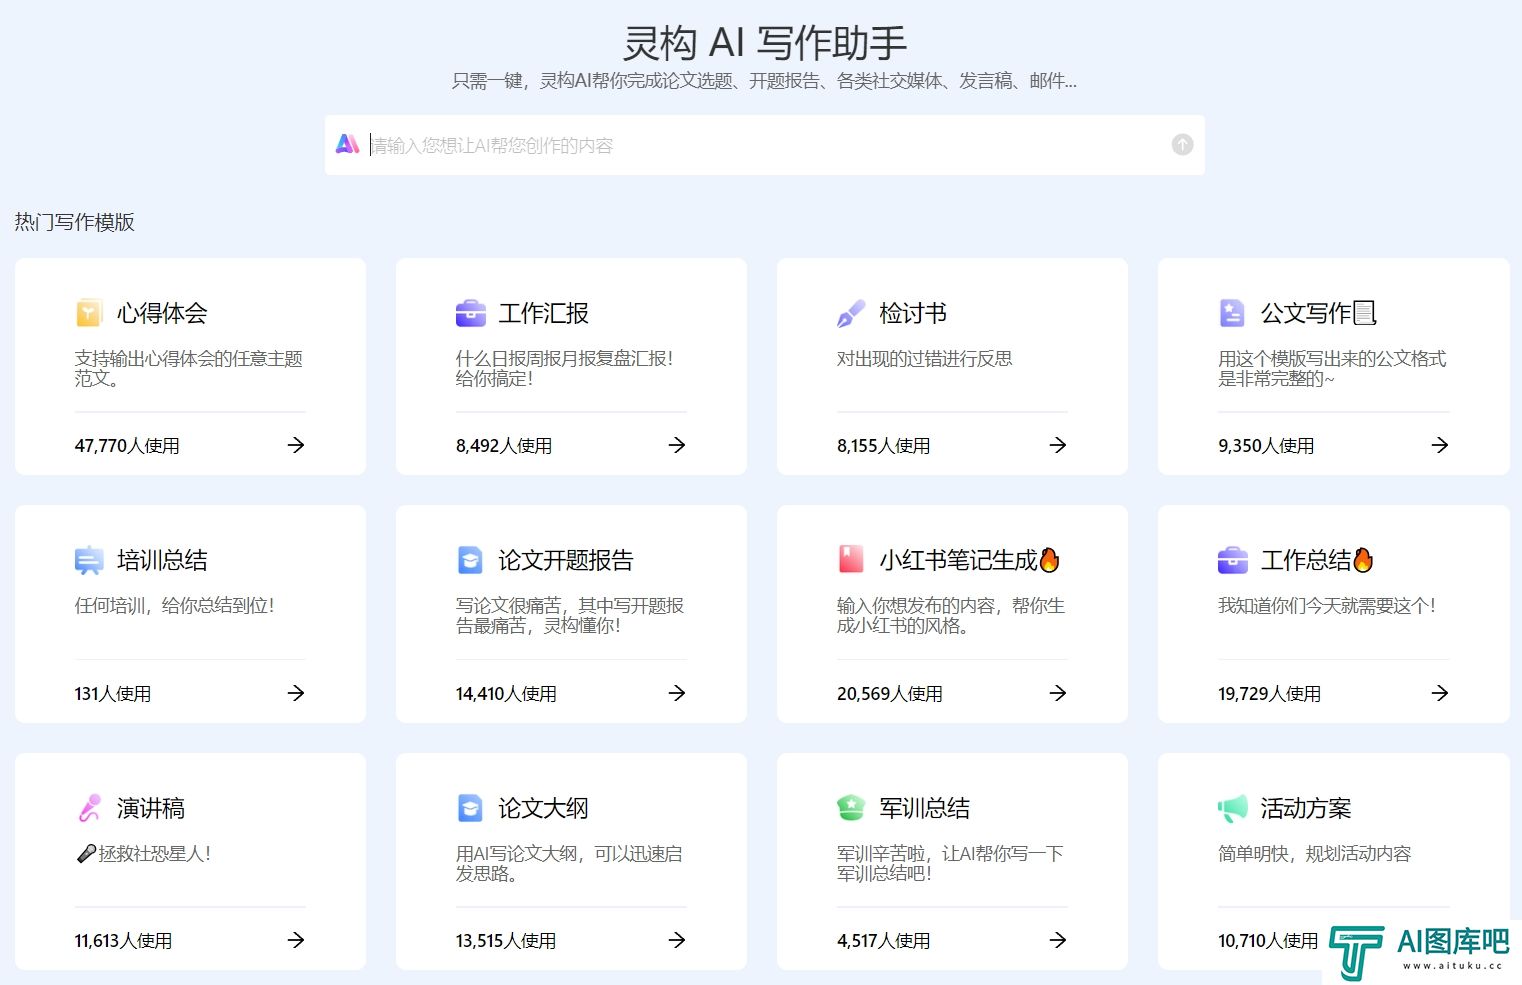This screenshot has height=985, width=1522.
Task: Open 培训总结 via its arrow
Action: click(296, 693)
